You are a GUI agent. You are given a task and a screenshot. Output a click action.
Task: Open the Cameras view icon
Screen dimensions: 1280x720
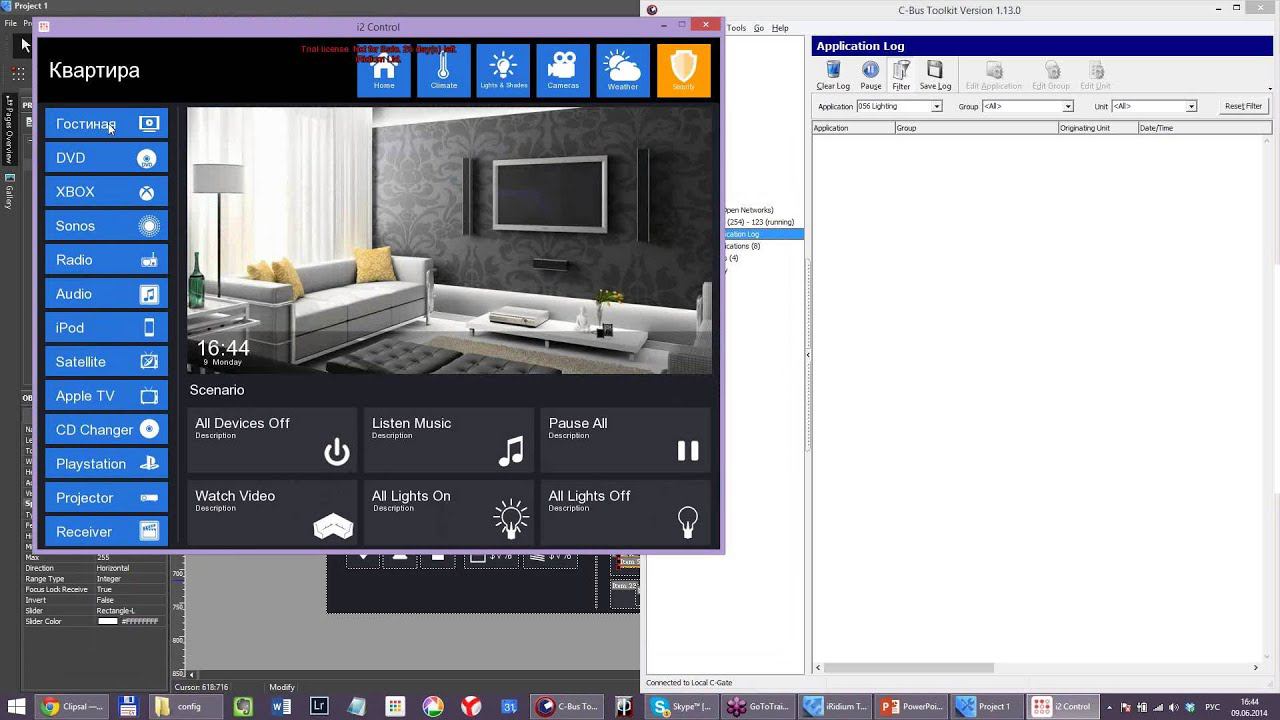(x=563, y=70)
